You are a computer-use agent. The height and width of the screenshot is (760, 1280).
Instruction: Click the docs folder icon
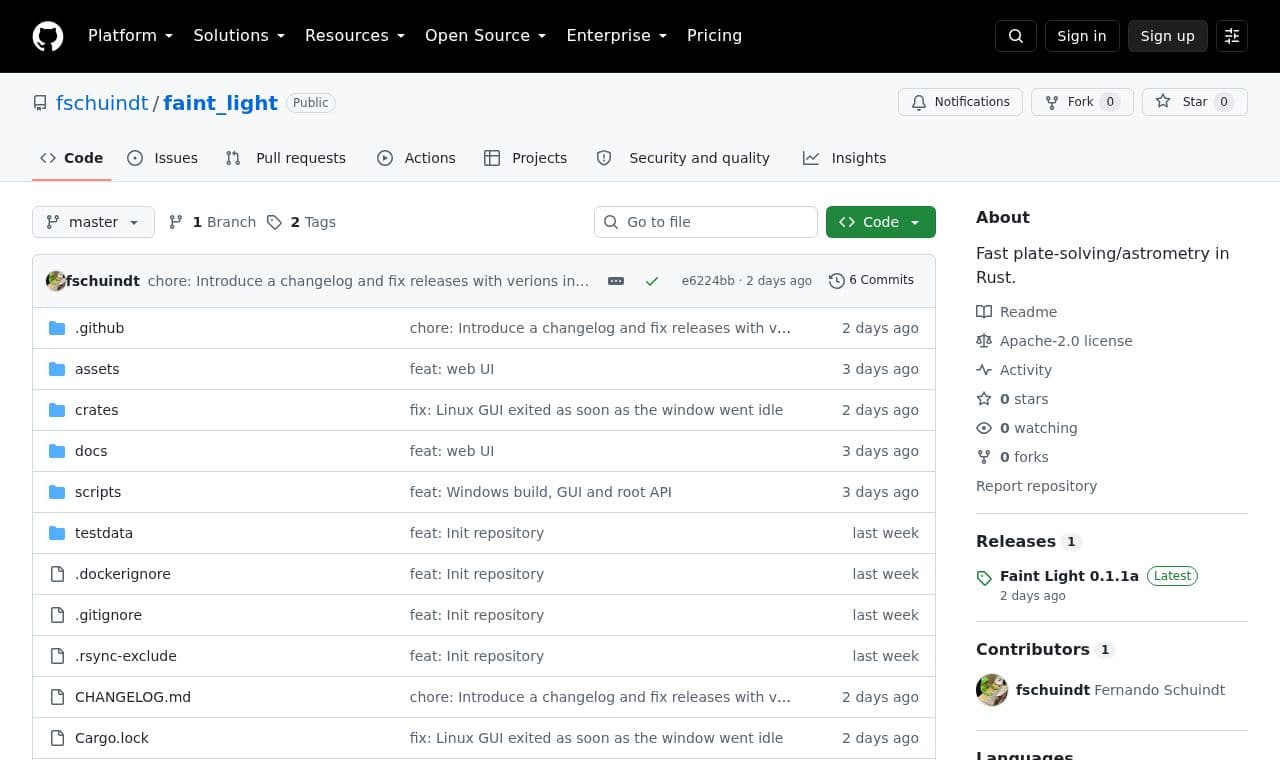click(57, 451)
